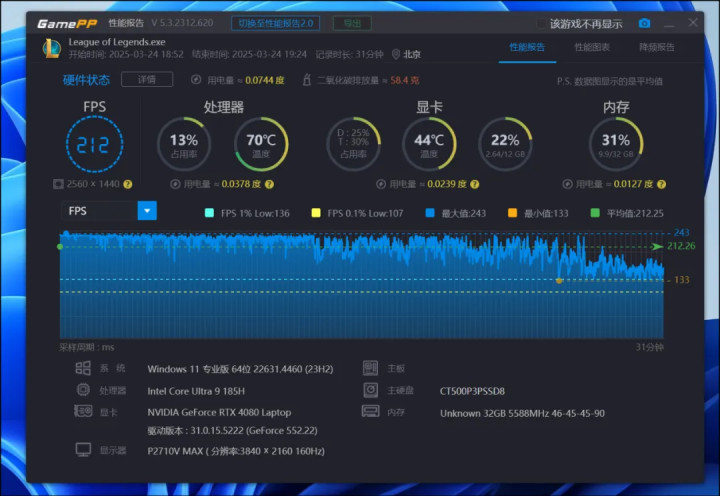Viewport: 720px width, 496px height.
Task: Click the League of Legends game icon
Action: pyautogui.click(x=52, y=48)
